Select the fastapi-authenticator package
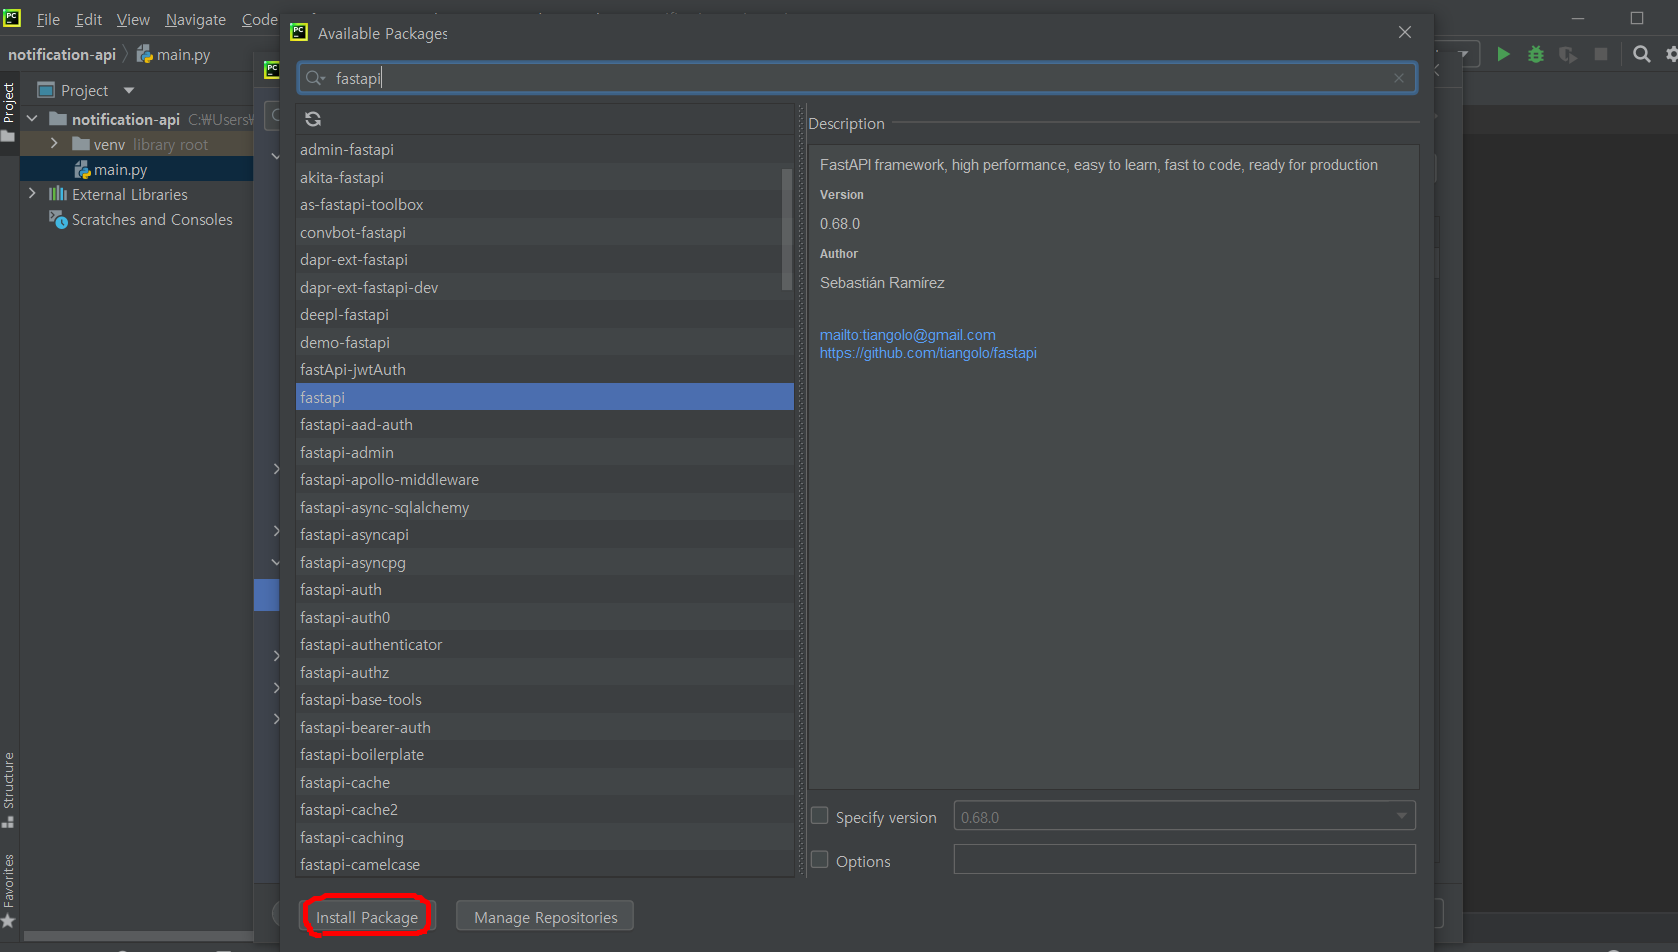 coord(545,644)
